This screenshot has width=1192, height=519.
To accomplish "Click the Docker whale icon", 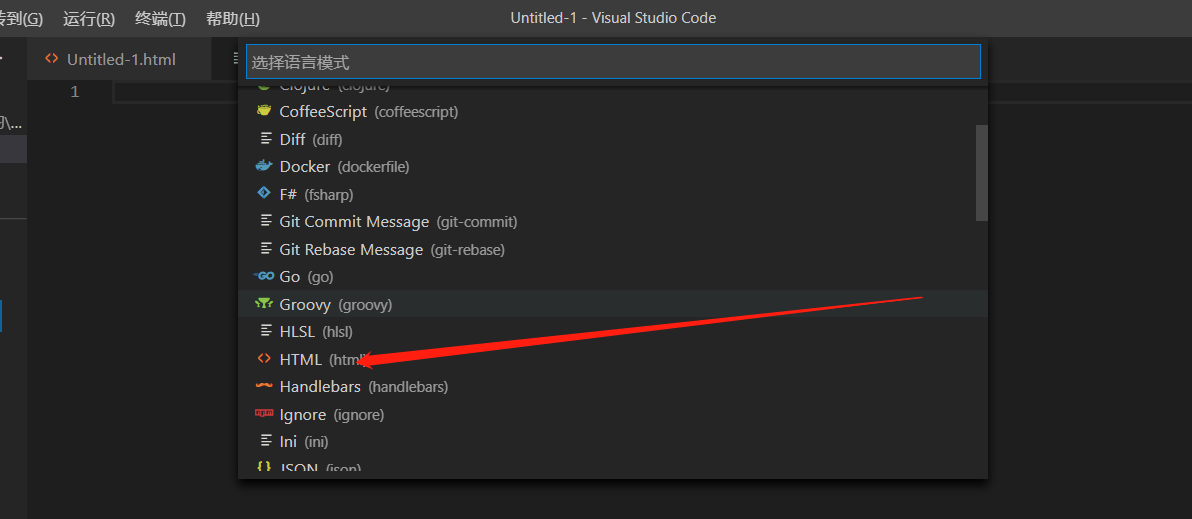I will (264, 166).
